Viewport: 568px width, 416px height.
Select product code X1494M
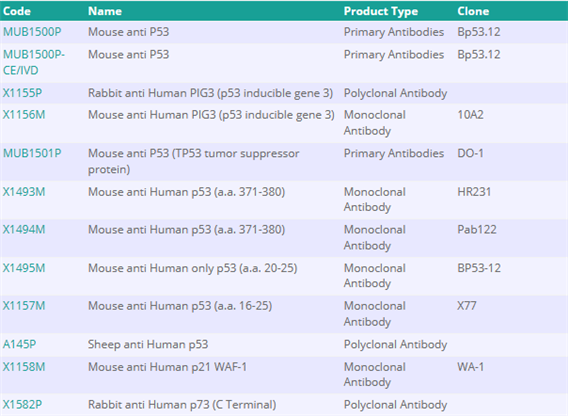coord(24,230)
